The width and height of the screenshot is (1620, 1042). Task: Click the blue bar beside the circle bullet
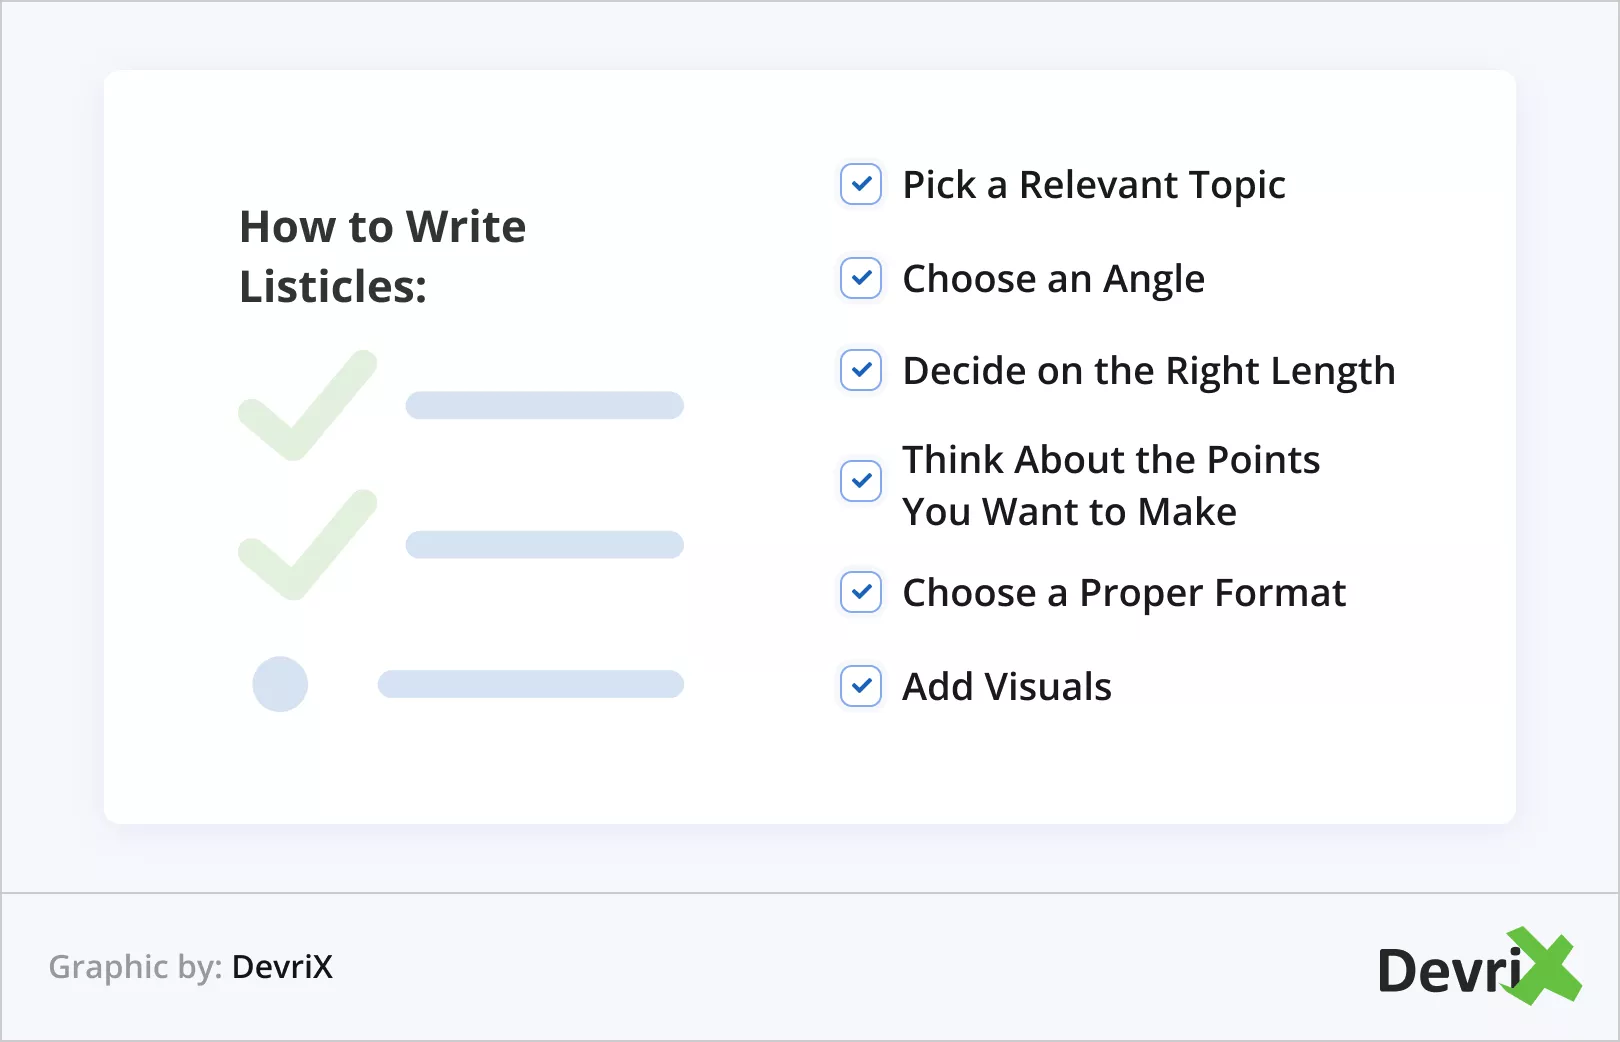click(x=530, y=684)
